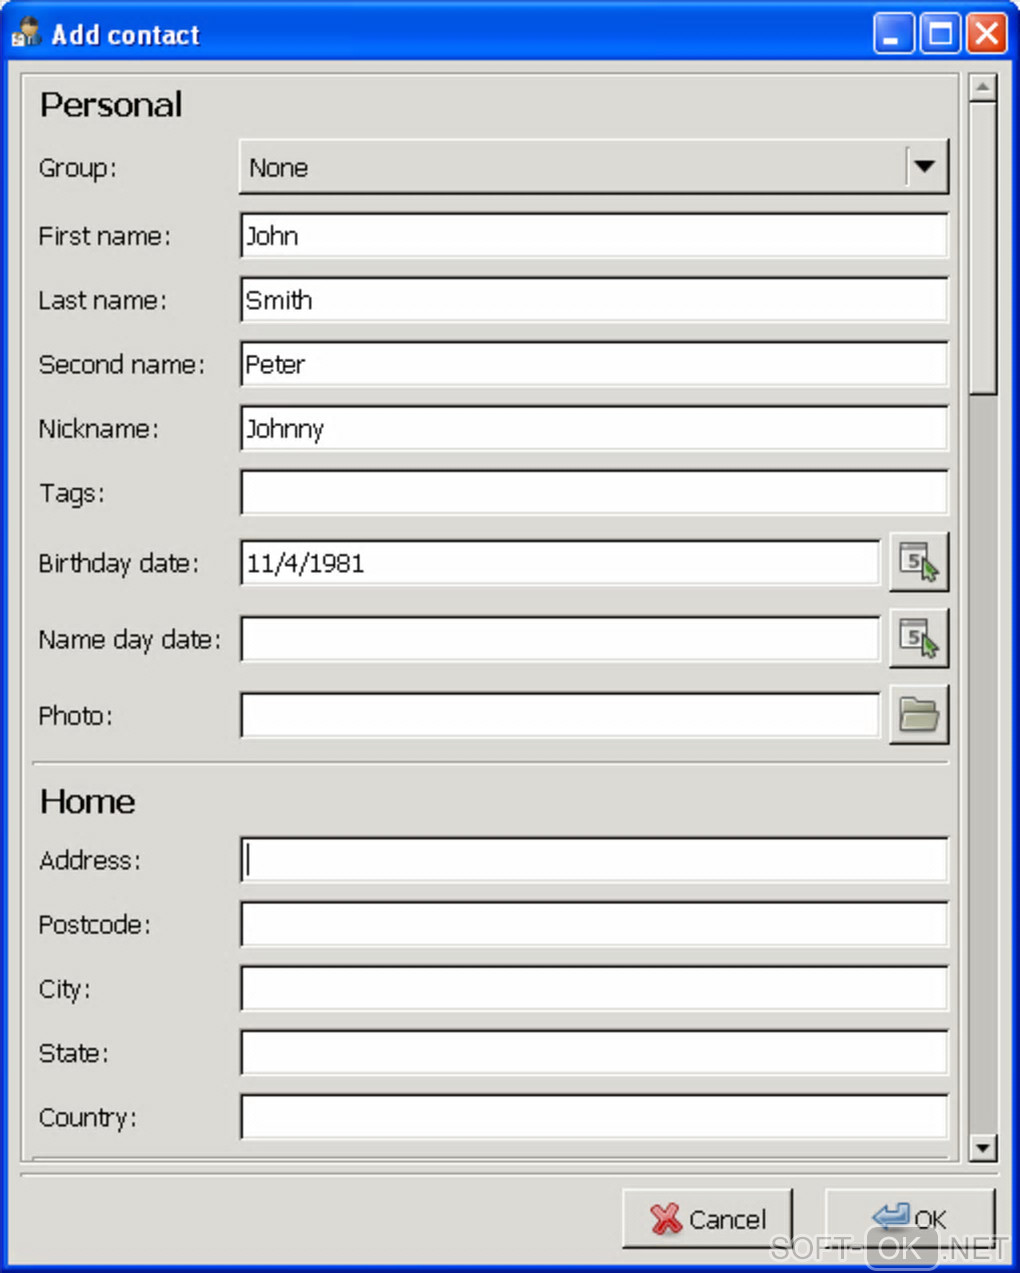Viewport: 1020px width, 1273px height.
Task: Click the Nickname field
Action: click(594, 428)
